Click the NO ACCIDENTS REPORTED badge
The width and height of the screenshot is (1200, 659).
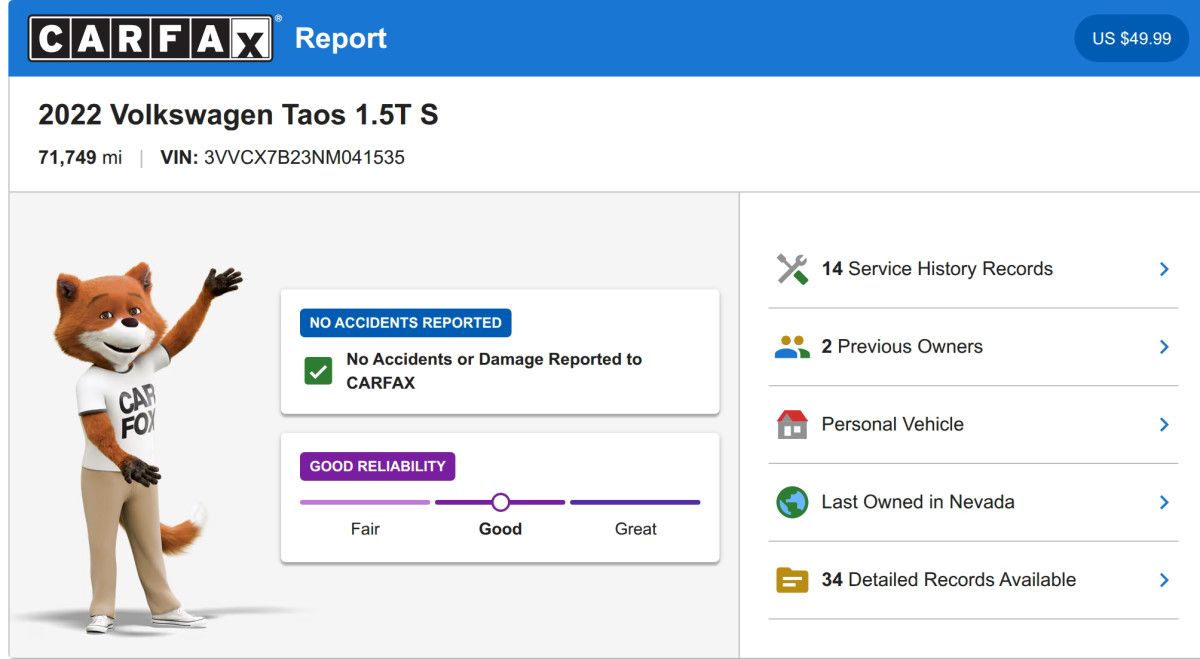(406, 323)
